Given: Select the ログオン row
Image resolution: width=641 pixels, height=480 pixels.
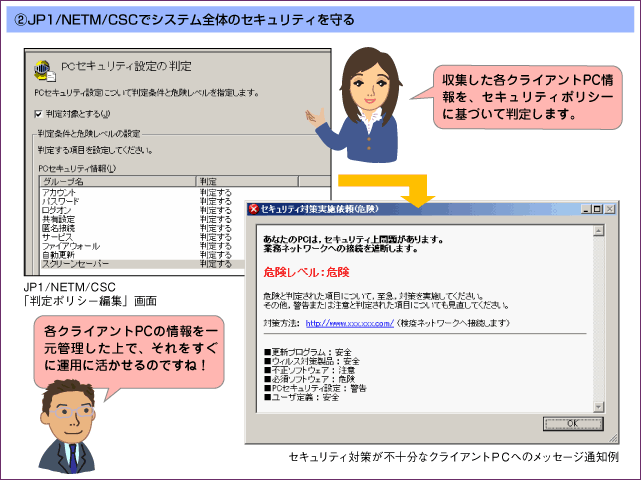Looking at the screenshot, I should point(143,210).
